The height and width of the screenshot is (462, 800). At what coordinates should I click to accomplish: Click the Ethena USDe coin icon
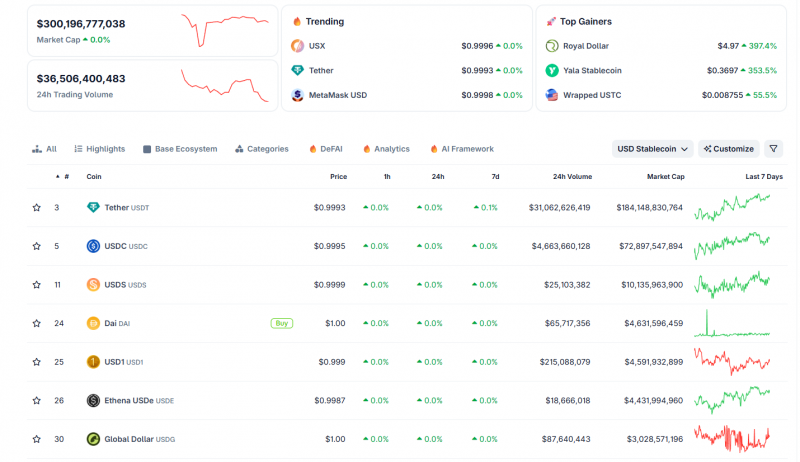[93, 400]
